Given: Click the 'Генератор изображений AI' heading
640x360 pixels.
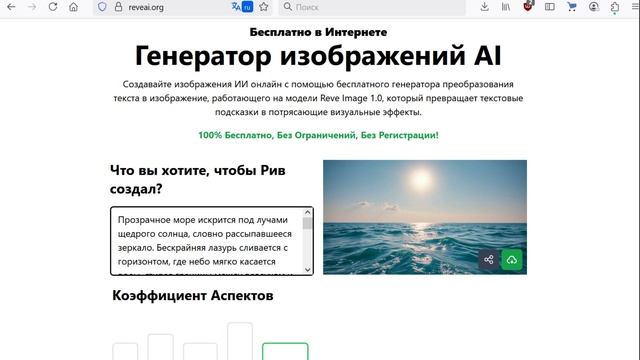Looking at the screenshot, I should click(318, 56).
